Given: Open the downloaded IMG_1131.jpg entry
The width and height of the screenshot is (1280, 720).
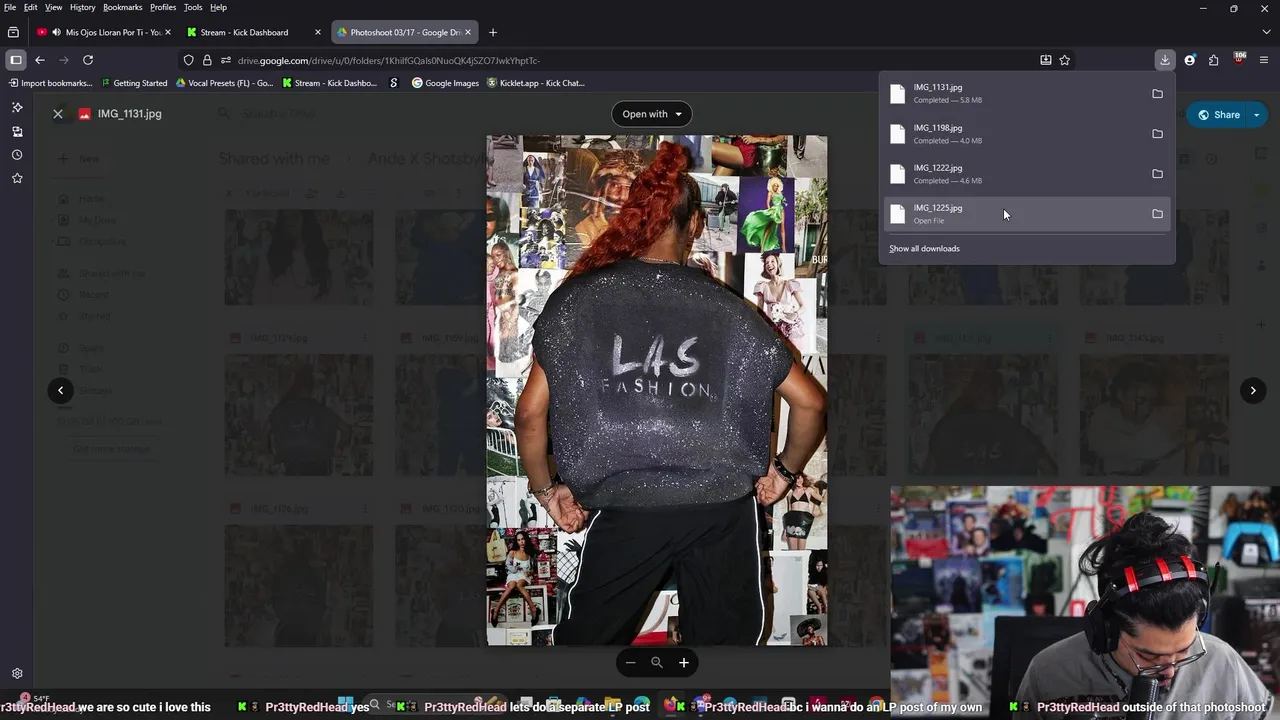Looking at the screenshot, I should point(1013,93).
